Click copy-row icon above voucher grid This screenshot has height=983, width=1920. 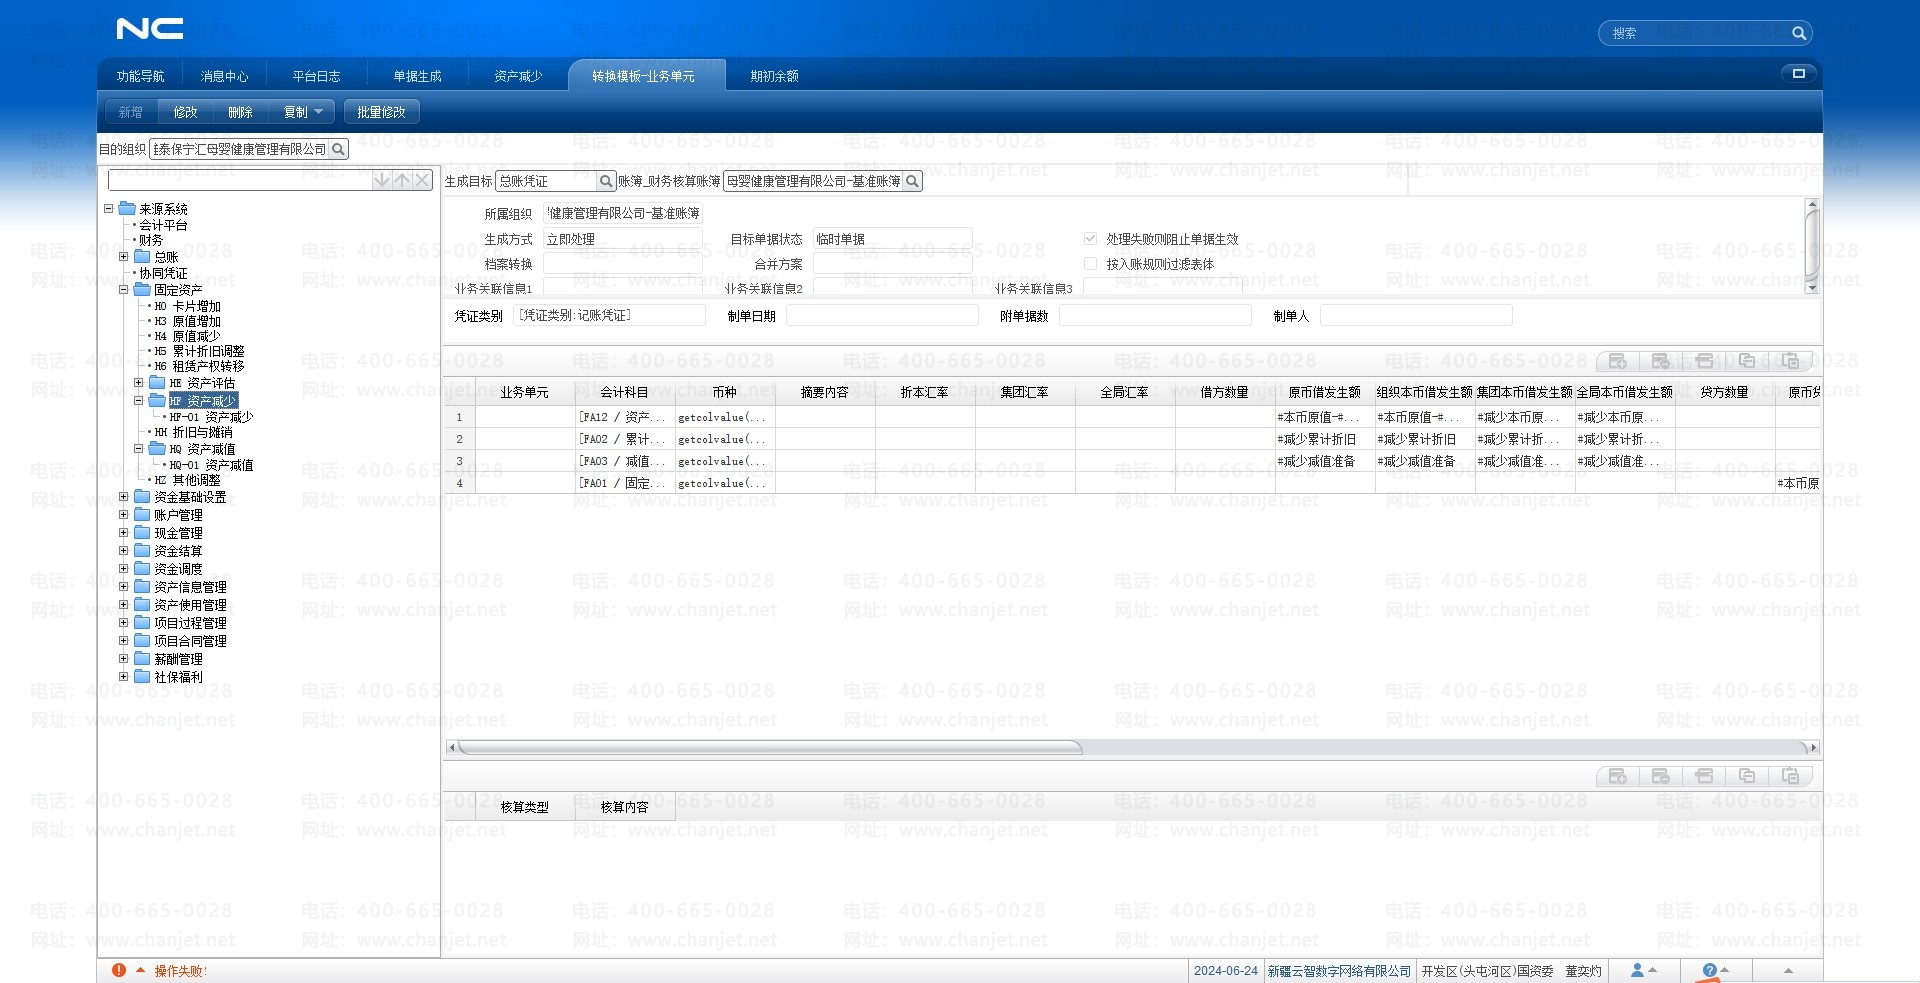(1747, 361)
